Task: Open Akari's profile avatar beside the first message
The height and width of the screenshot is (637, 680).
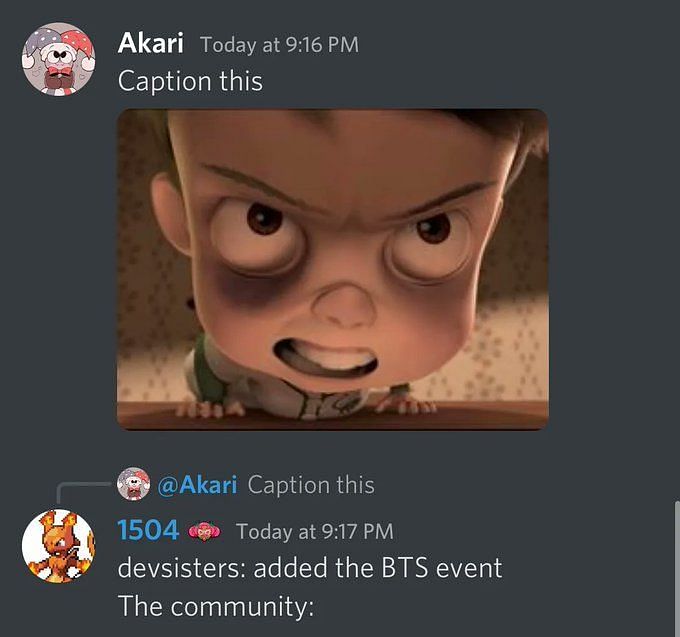Action: pyautogui.click(x=59, y=59)
